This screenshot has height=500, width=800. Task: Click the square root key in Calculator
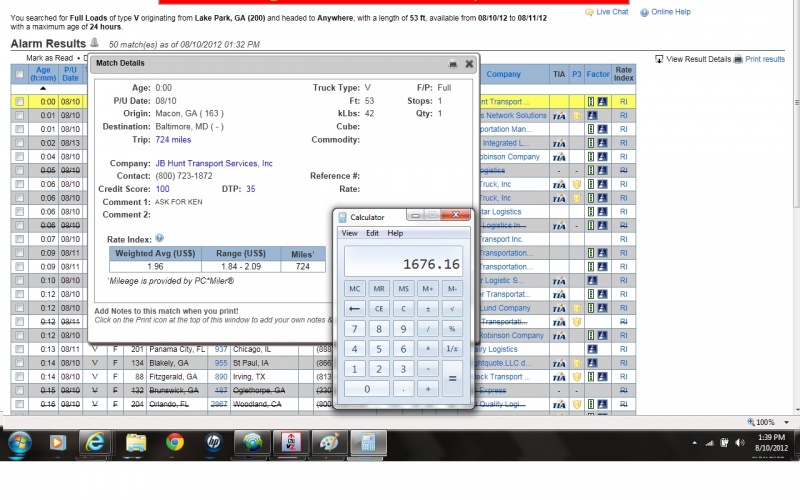452,309
